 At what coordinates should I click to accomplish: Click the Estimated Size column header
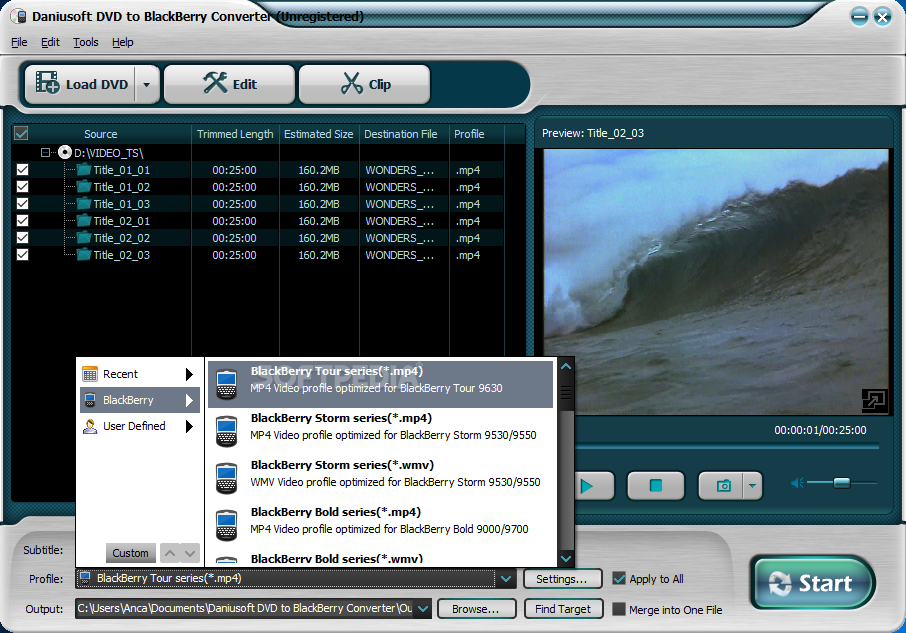pos(319,134)
